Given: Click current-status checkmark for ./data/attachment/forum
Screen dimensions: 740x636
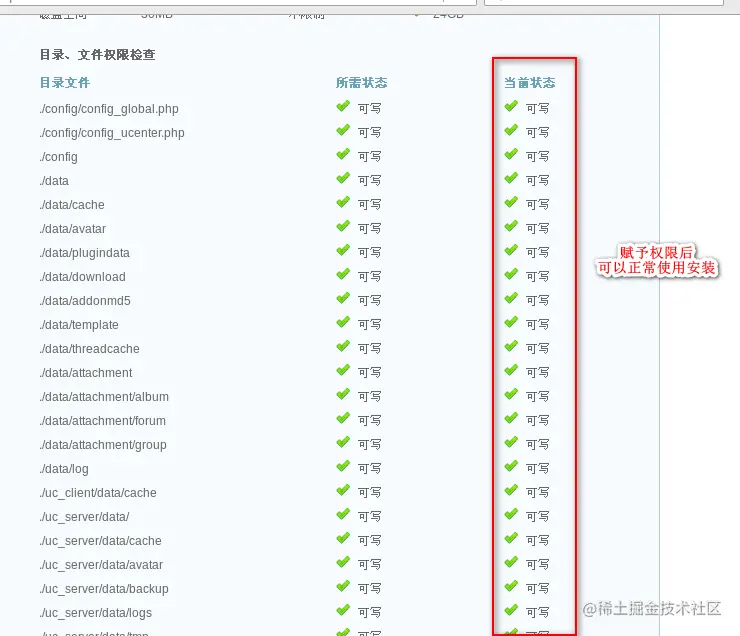Looking at the screenshot, I should tap(511, 418).
